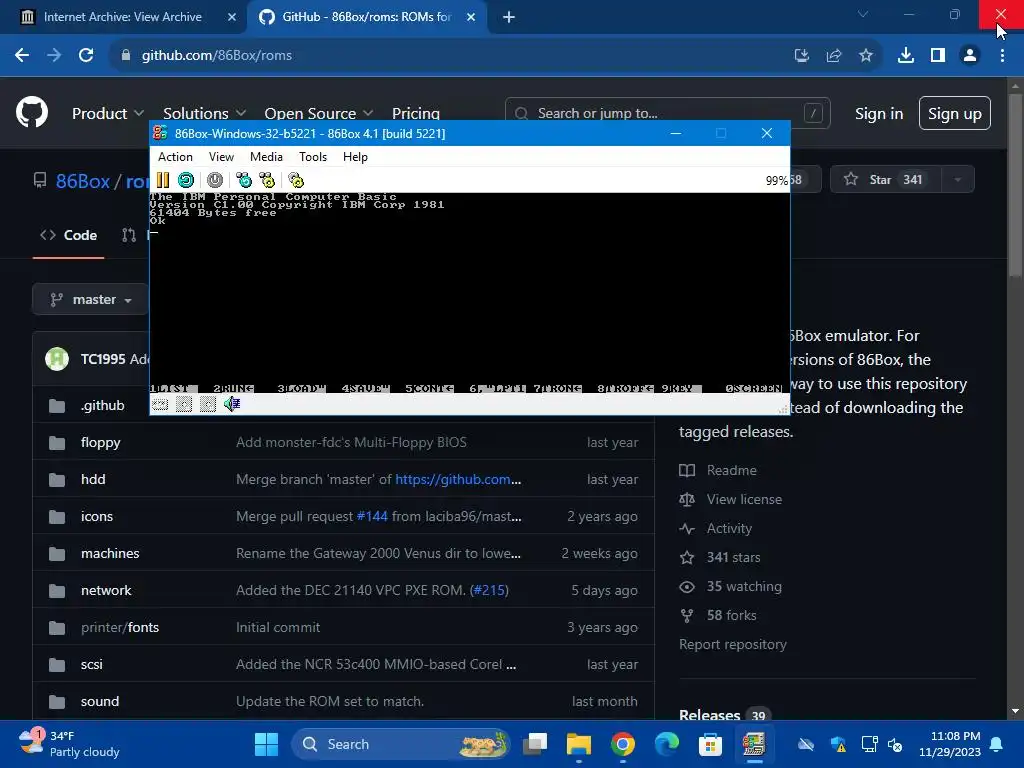The image size is (1024, 768).
Task: Select the Code tab on GitHub
Action: pyautogui.click(x=69, y=235)
